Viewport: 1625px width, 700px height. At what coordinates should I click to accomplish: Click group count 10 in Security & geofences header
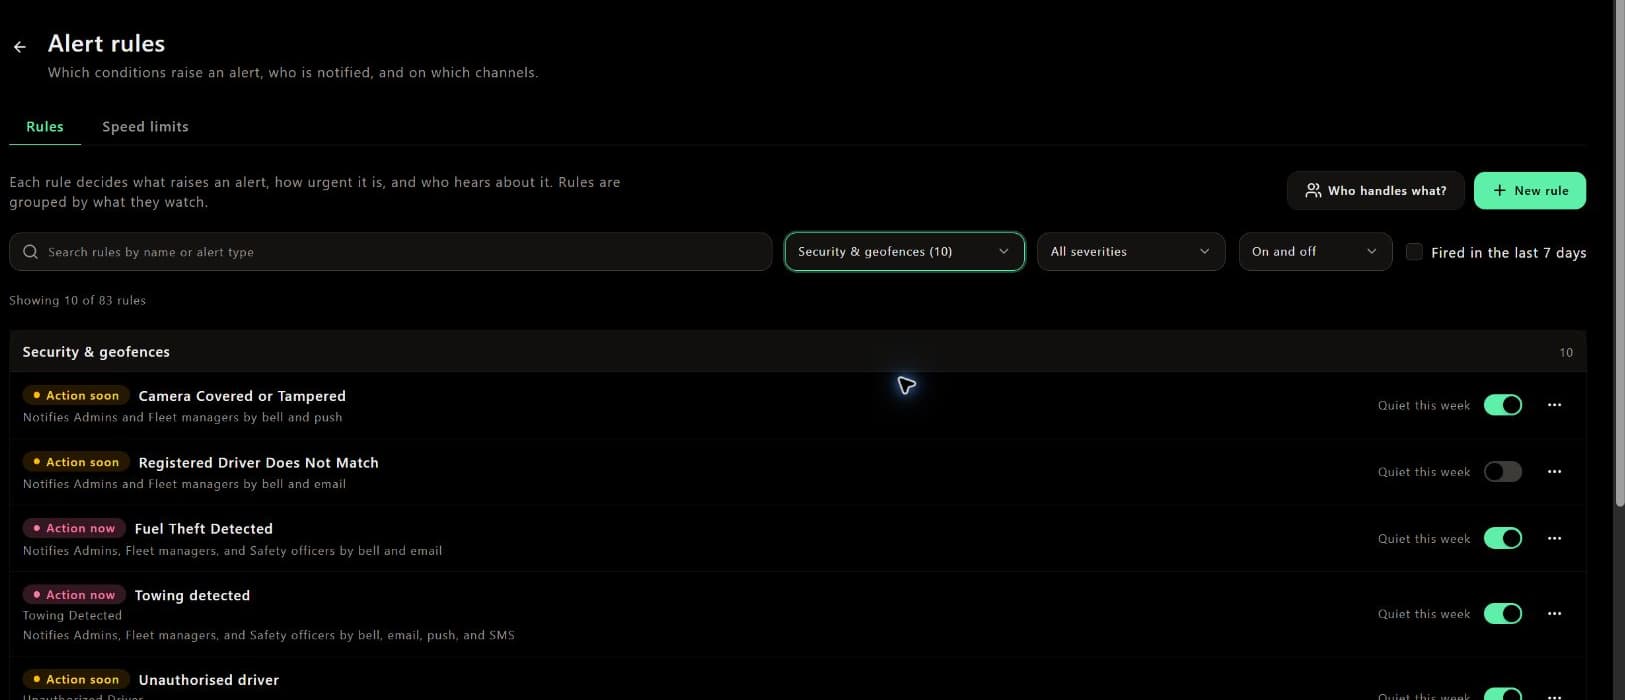(x=1566, y=352)
